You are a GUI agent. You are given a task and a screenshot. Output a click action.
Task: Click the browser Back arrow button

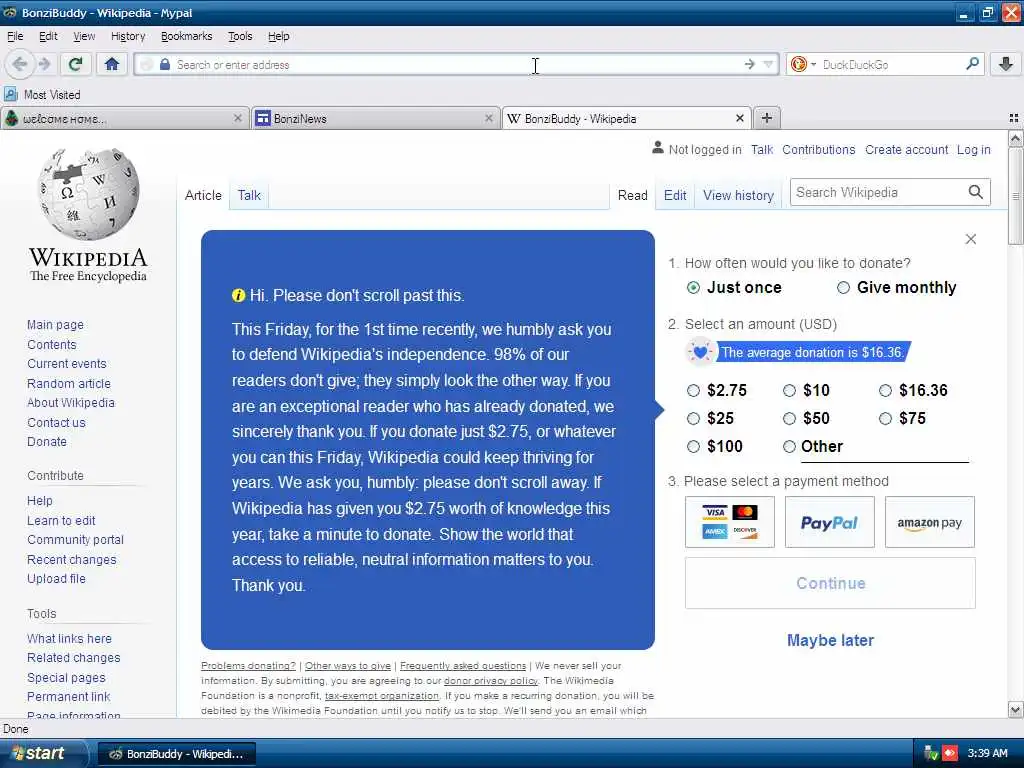pos(20,64)
